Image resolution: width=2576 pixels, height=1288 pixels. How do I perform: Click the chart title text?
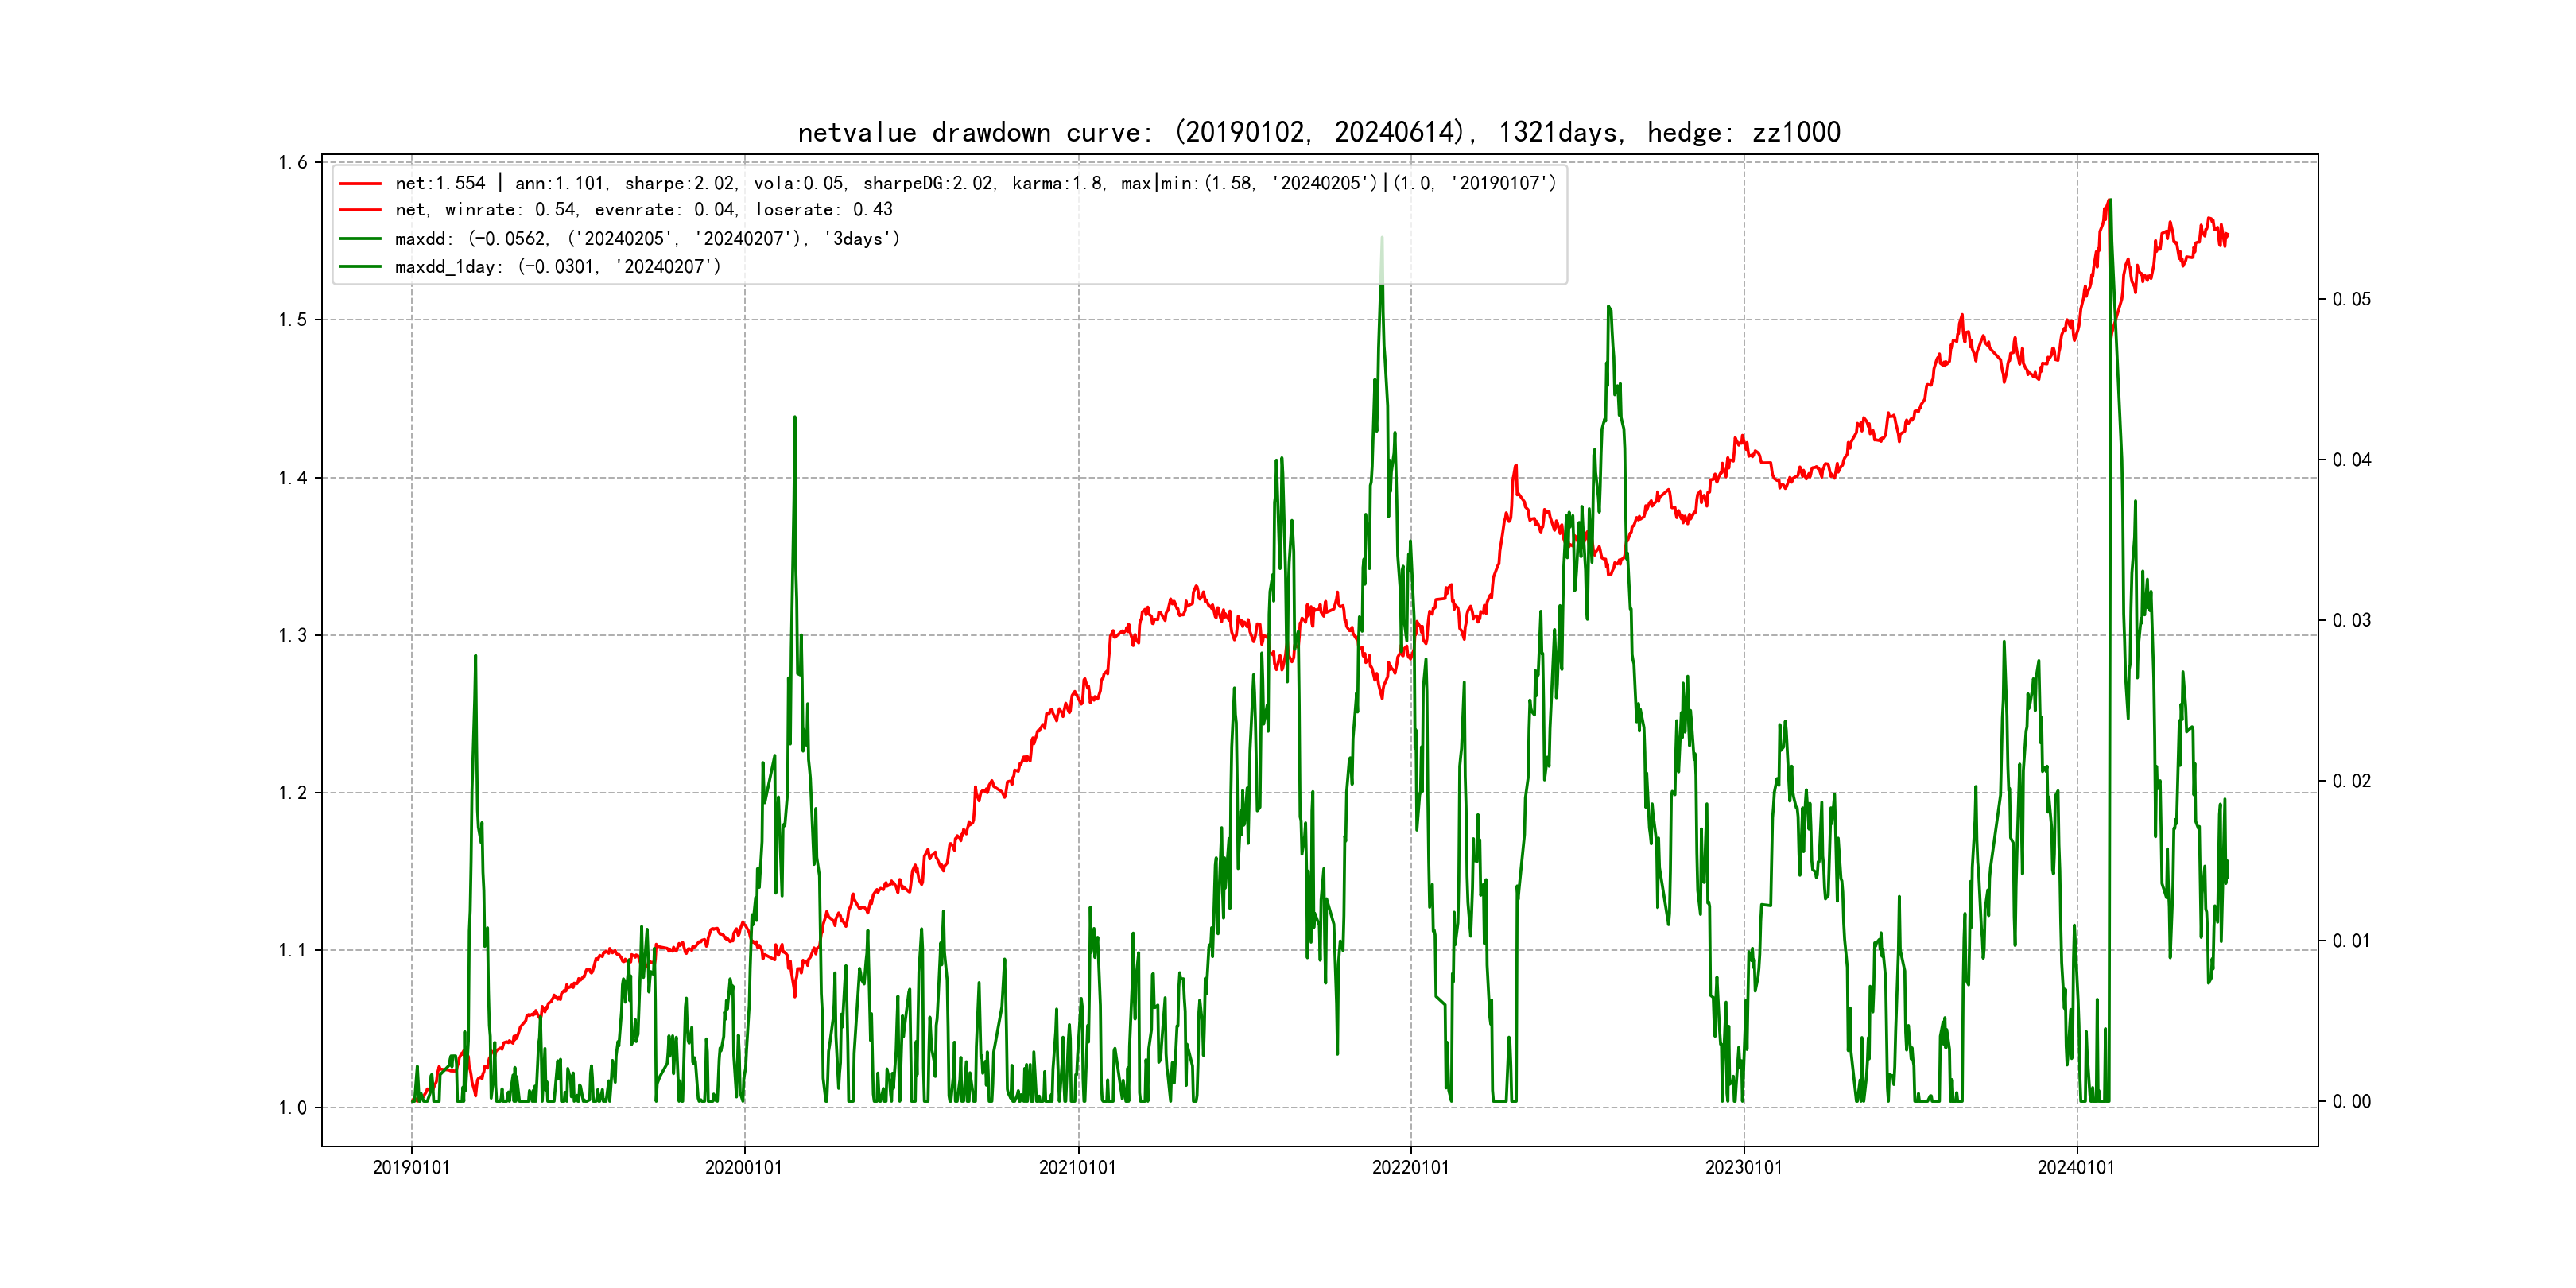coord(1318,132)
